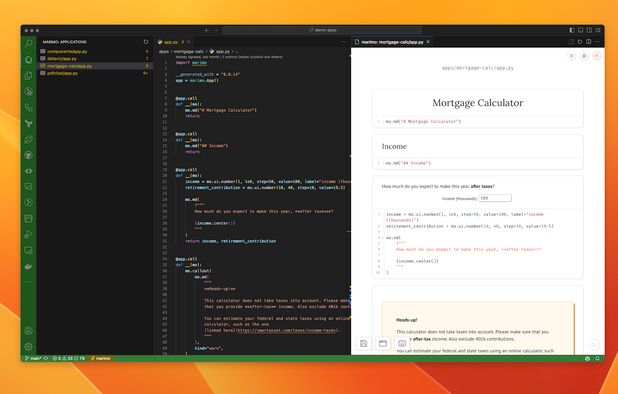Click the 'Heads-up!' callout title in preview
Screen dimensions: 618x394
click(x=407, y=320)
